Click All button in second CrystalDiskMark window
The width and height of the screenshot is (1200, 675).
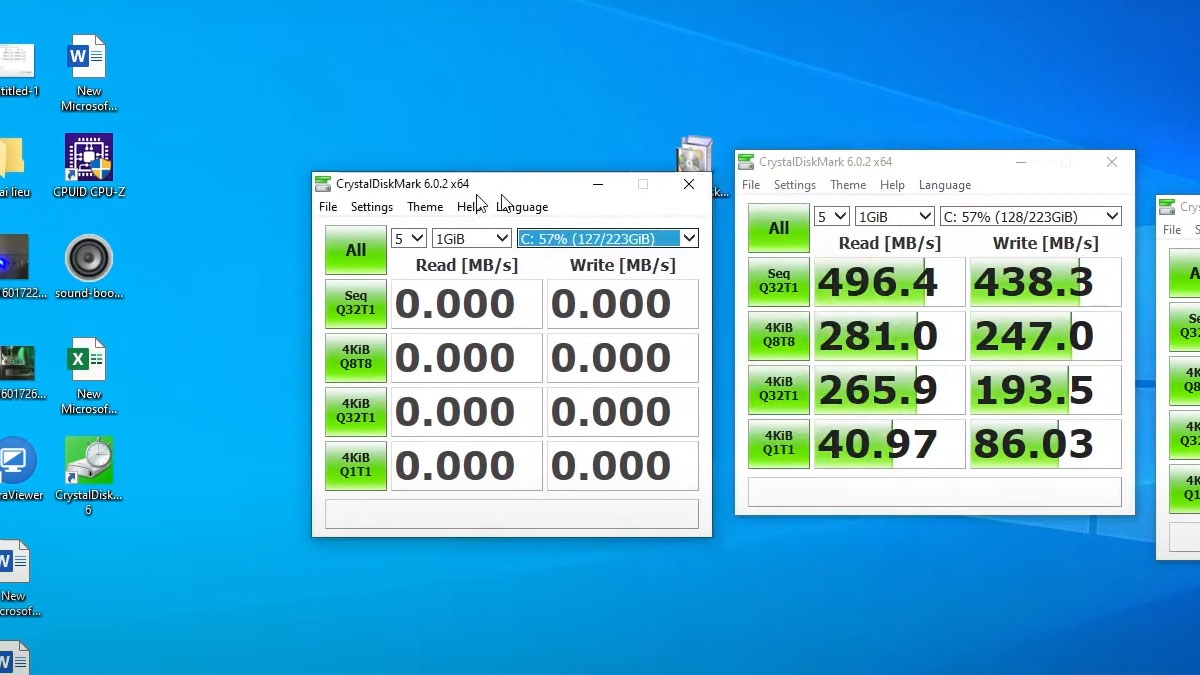[779, 228]
